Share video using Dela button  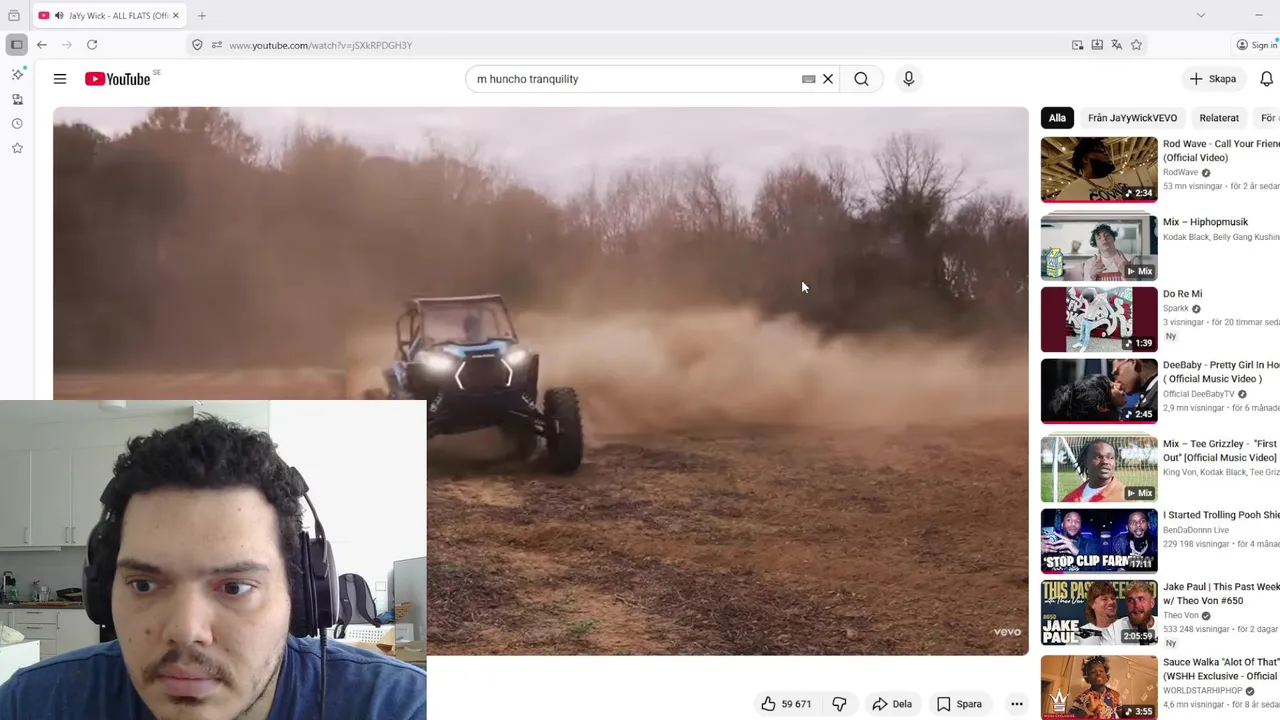[x=892, y=704]
